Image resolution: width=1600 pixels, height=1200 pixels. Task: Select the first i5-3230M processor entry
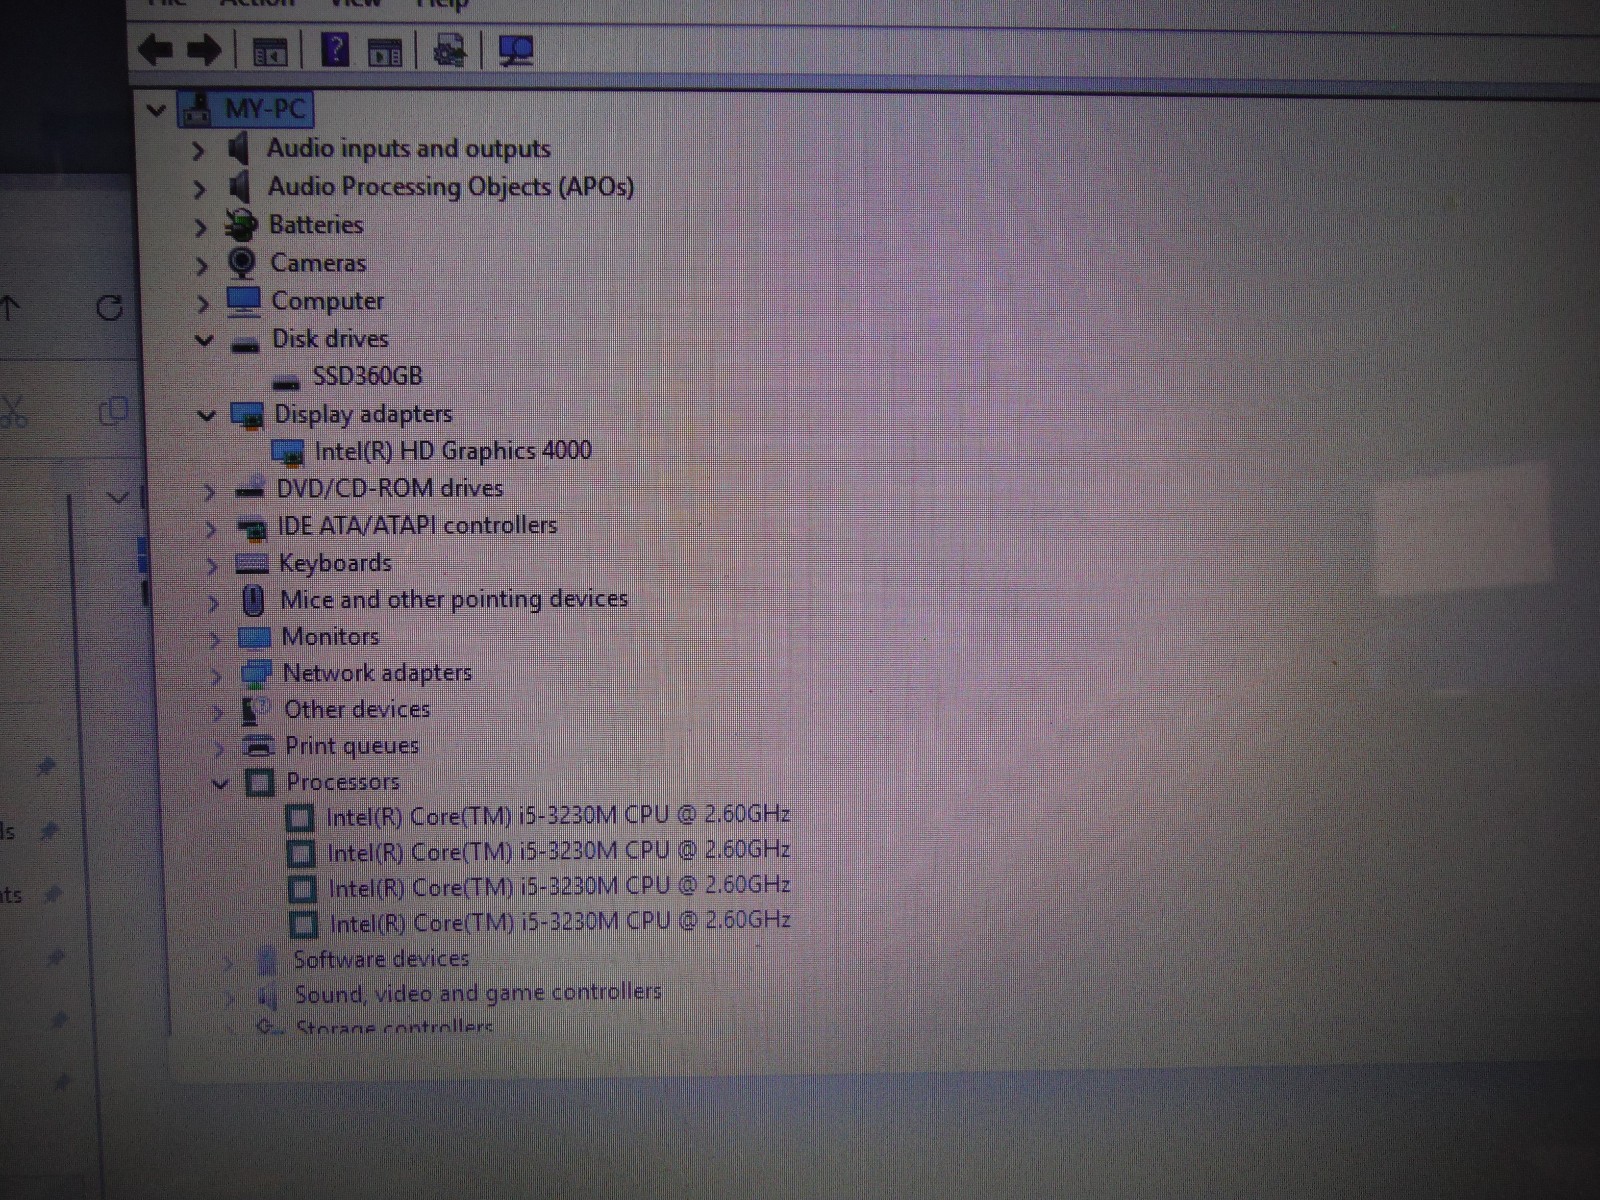click(x=558, y=816)
